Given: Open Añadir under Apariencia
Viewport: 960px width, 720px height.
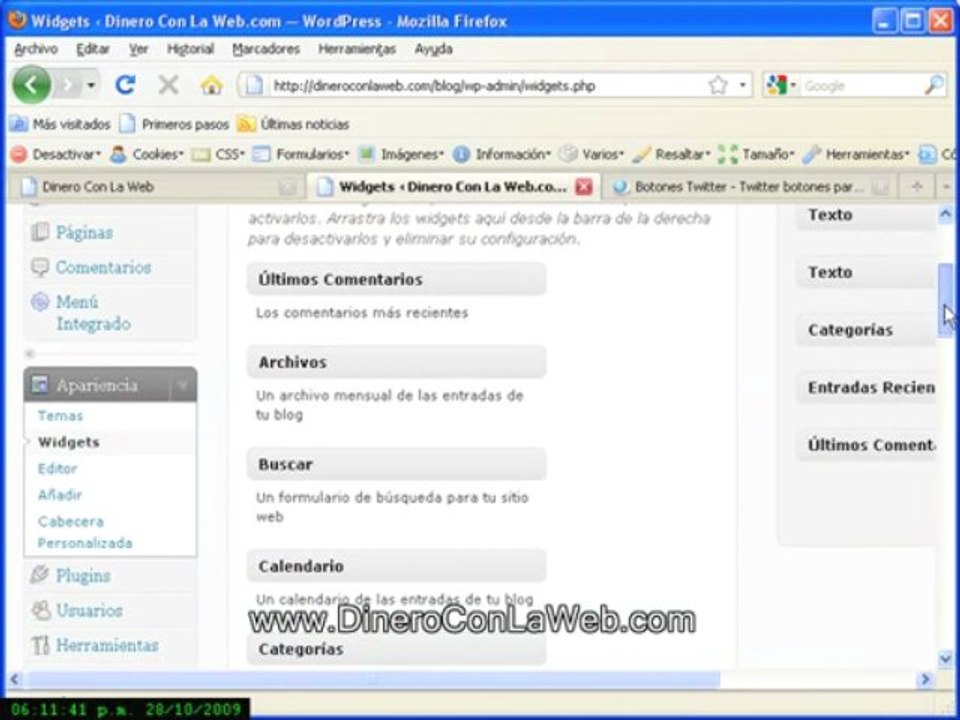Looking at the screenshot, I should click(x=59, y=495).
